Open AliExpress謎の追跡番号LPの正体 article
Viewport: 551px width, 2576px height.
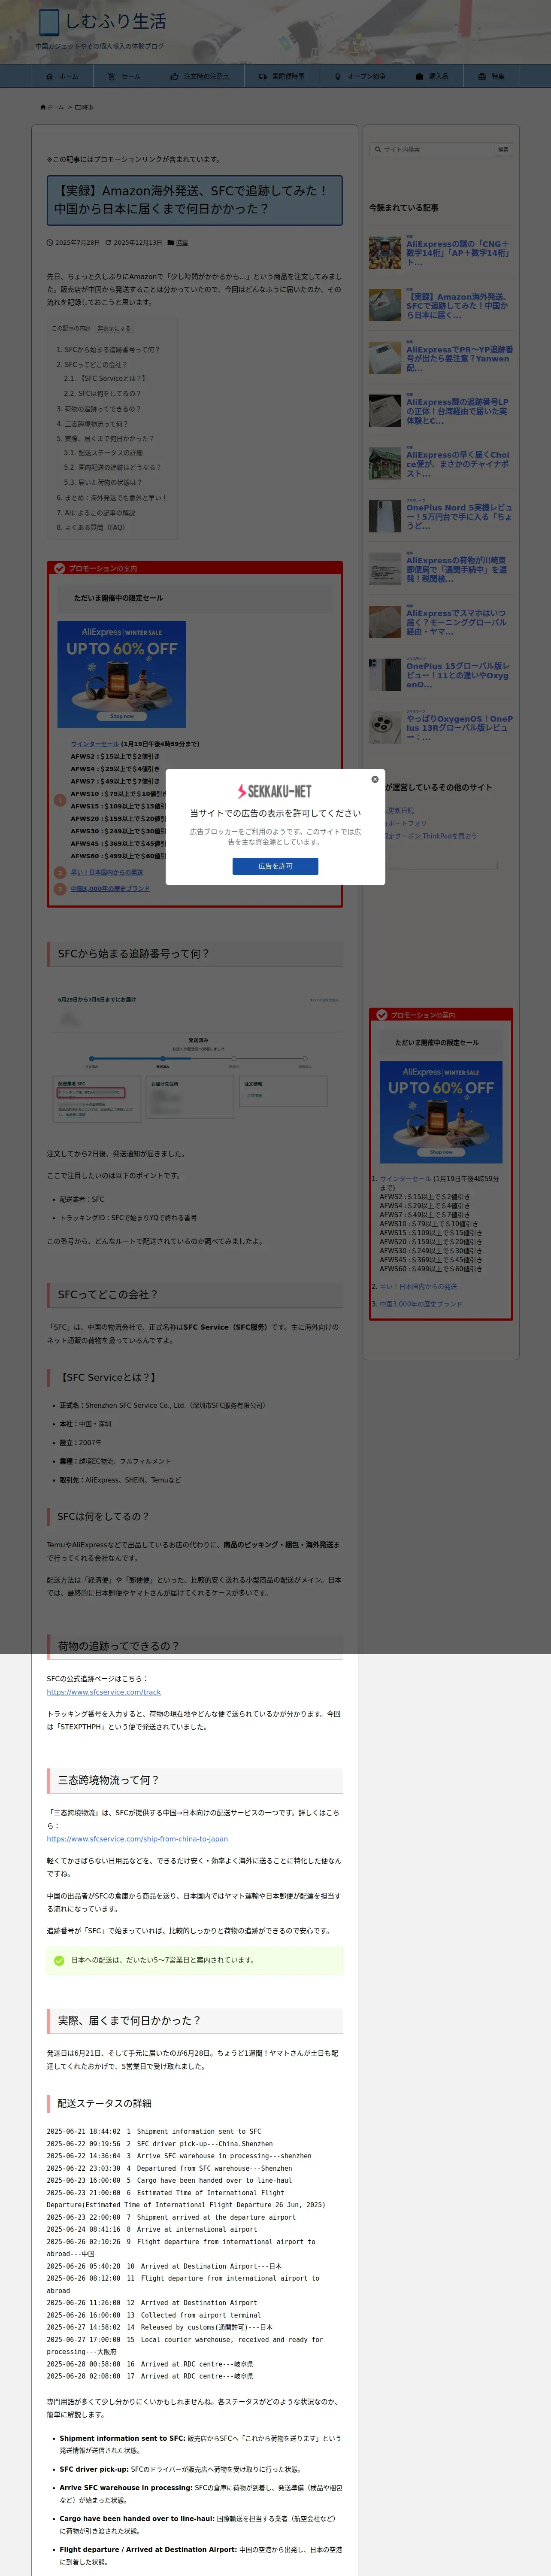(x=457, y=411)
